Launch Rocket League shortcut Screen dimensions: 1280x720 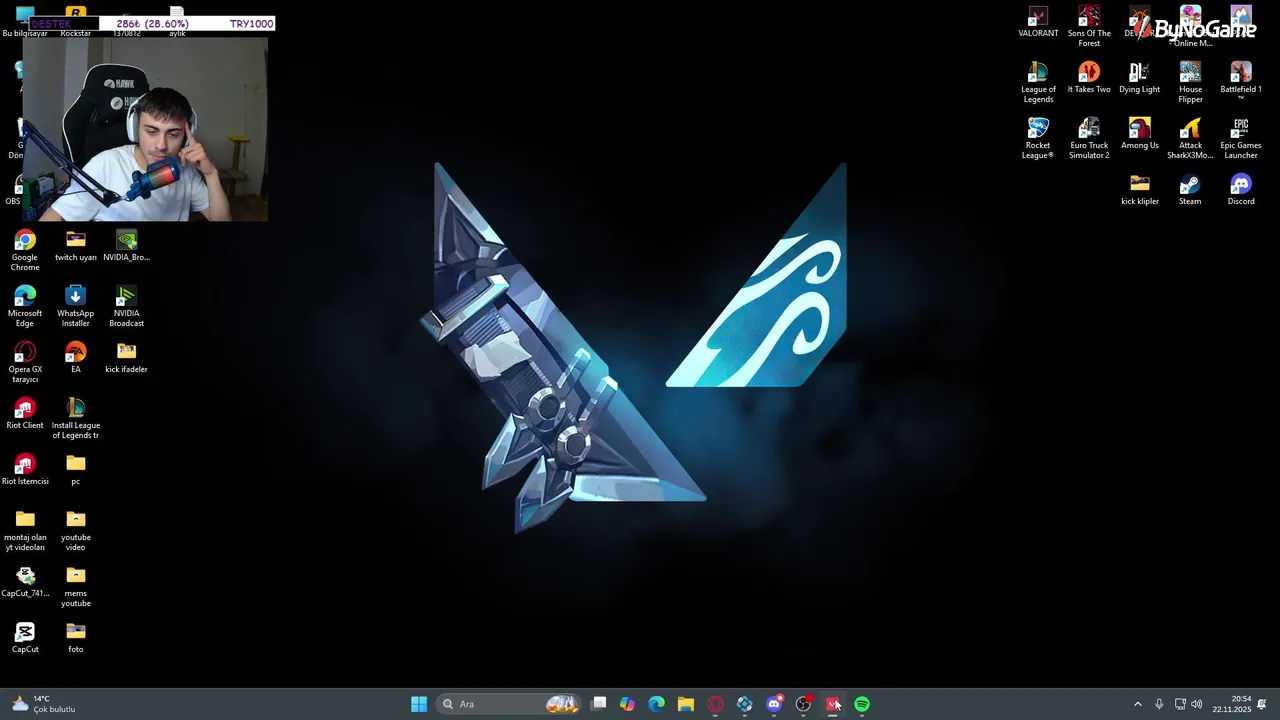click(x=1038, y=139)
